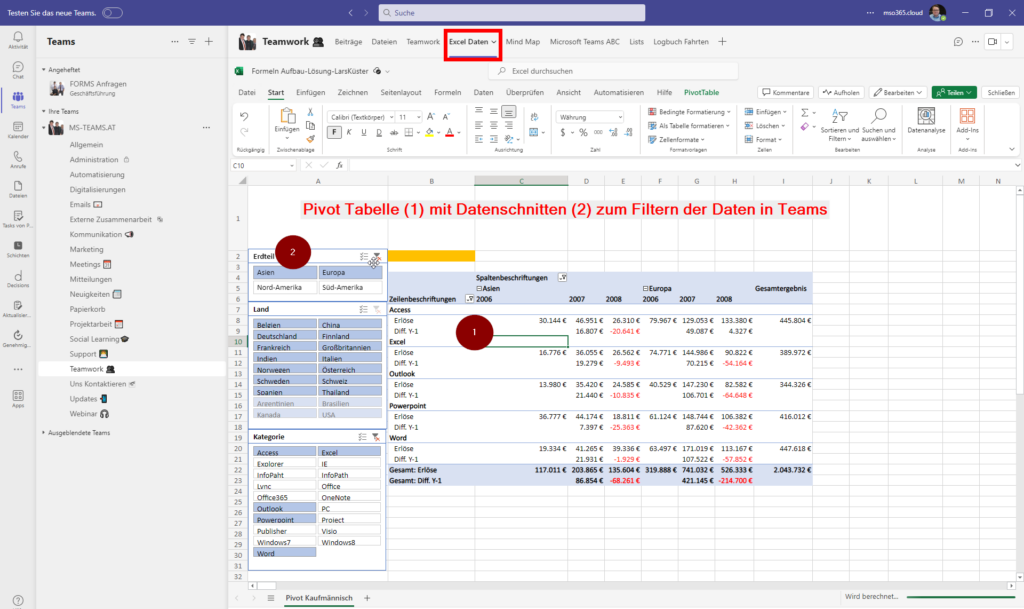The height and width of the screenshot is (609, 1024).
Task: Click the thousands separator 000 icon
Action: coord(598,133)
